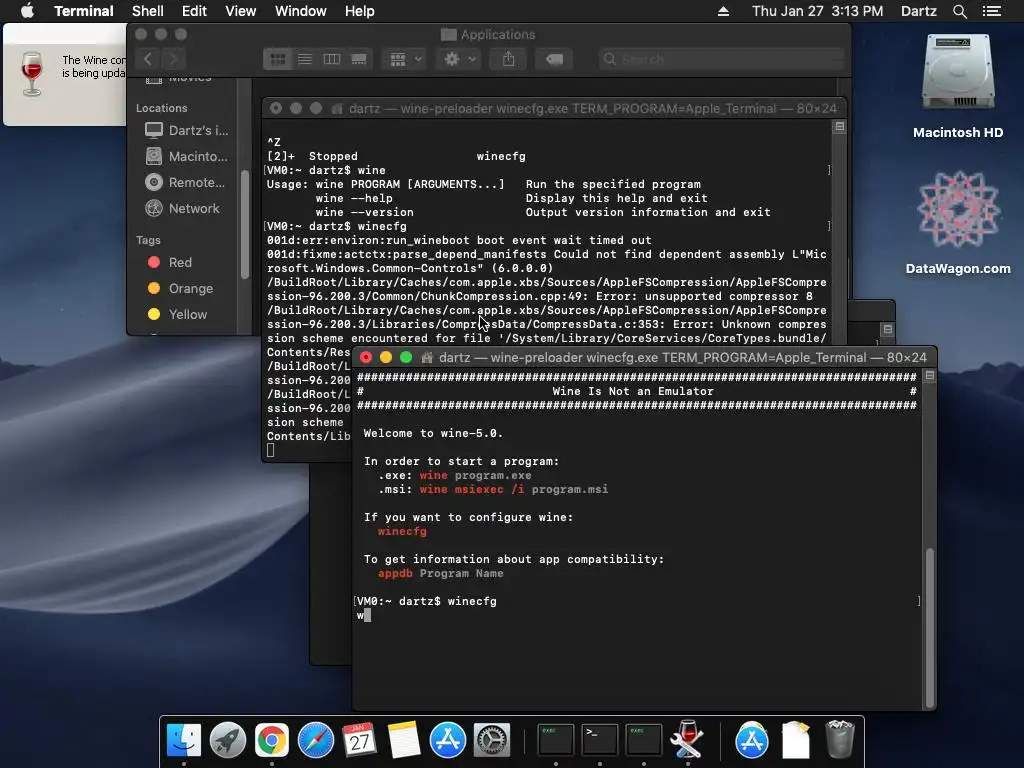1024x768 pixels.
Task: Open Notification Center list icon
Action: pos(991,11)
